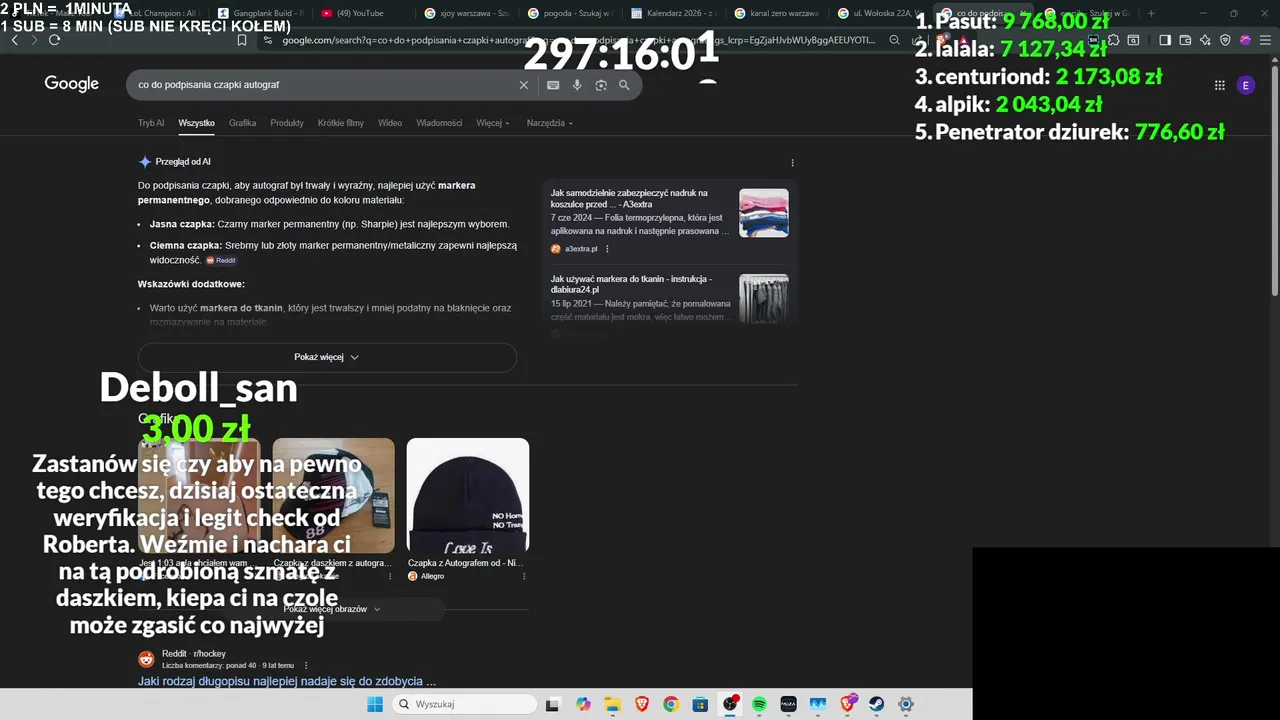
Task: Click the zoom magnifier icon in address bar
Action: [894, 40]
